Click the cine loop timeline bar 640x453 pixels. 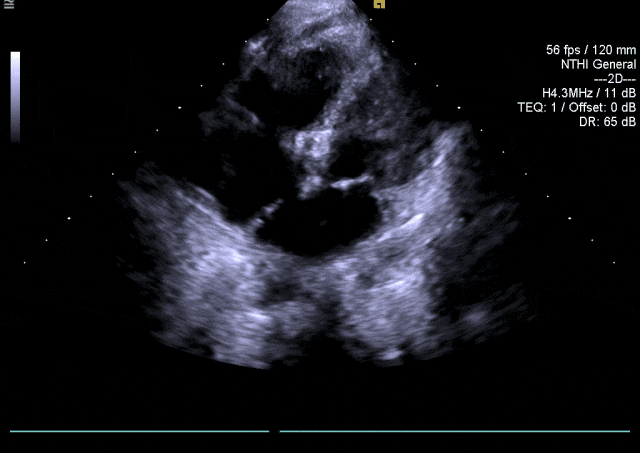[320, 431]
